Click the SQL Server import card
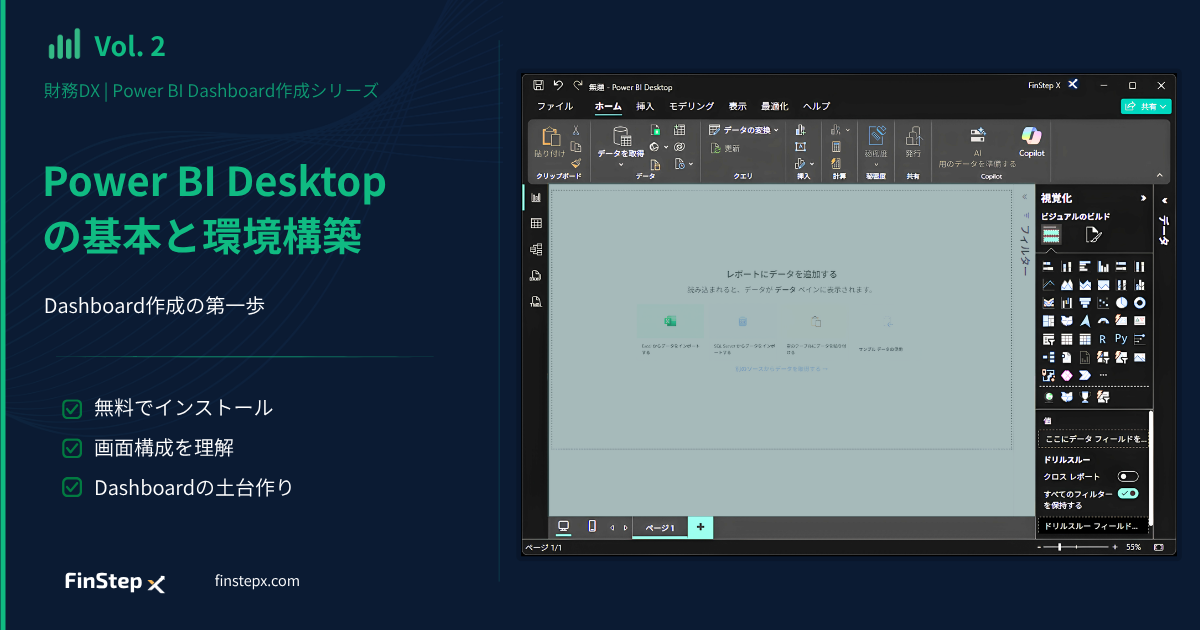This screenshot has height=630, width=1200. (x=742, y=332)
